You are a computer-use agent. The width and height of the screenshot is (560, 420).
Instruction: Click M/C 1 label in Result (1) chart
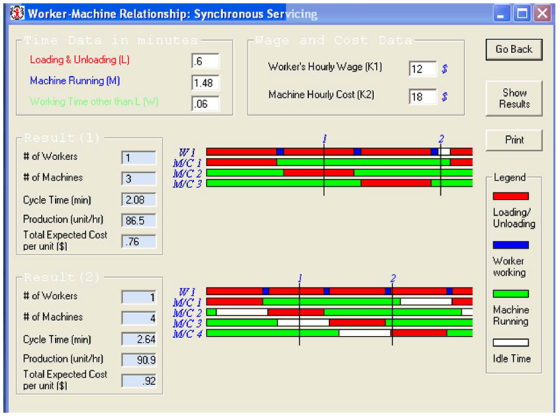point(187,163)
